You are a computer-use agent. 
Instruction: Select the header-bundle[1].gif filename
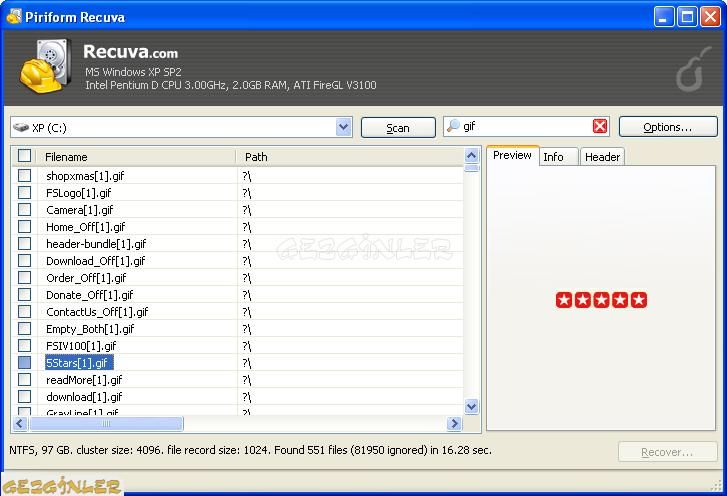click(x=96, y=244)
